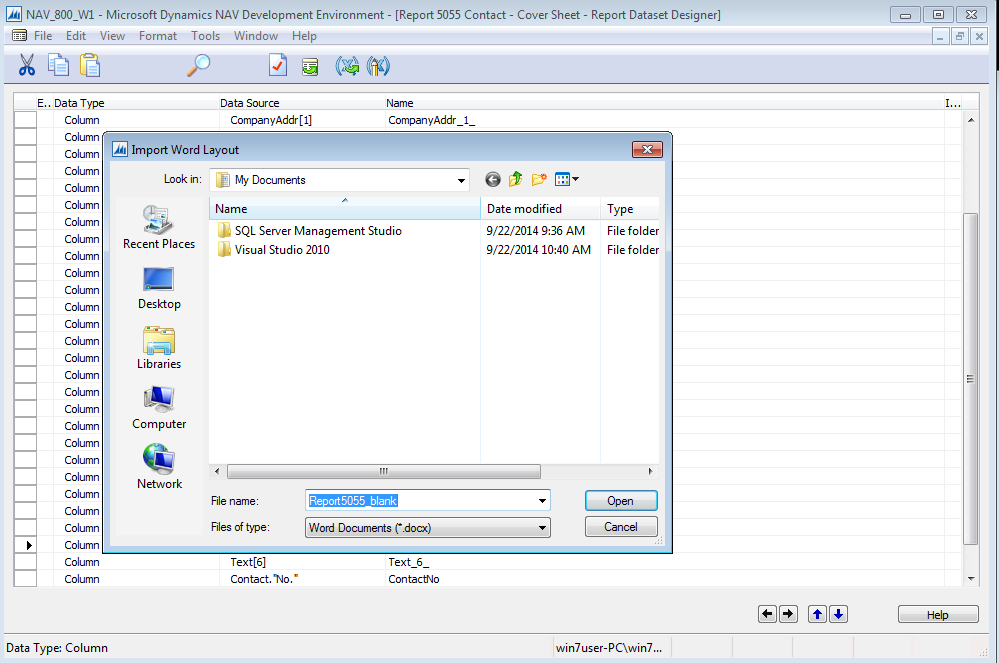The image size is (999, 663).
Task: Click the Paste clipboard toolbar icon
Action: [90, 66]
